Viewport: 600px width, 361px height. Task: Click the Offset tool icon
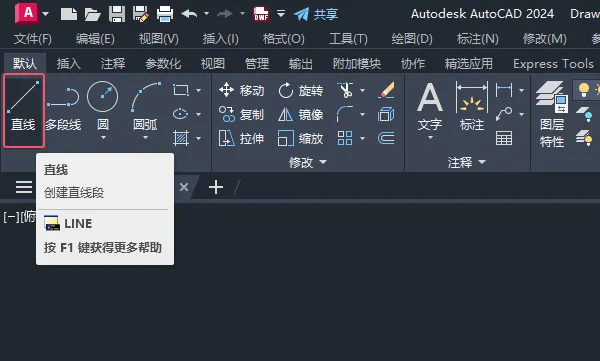(x=386, y=138)
